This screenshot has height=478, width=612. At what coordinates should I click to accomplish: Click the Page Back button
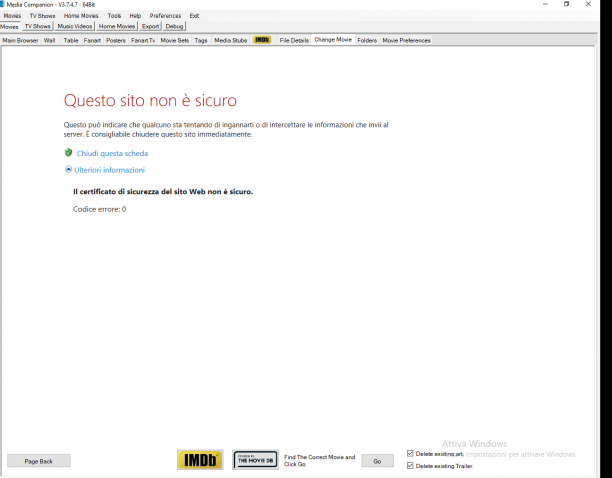point(39,461)
